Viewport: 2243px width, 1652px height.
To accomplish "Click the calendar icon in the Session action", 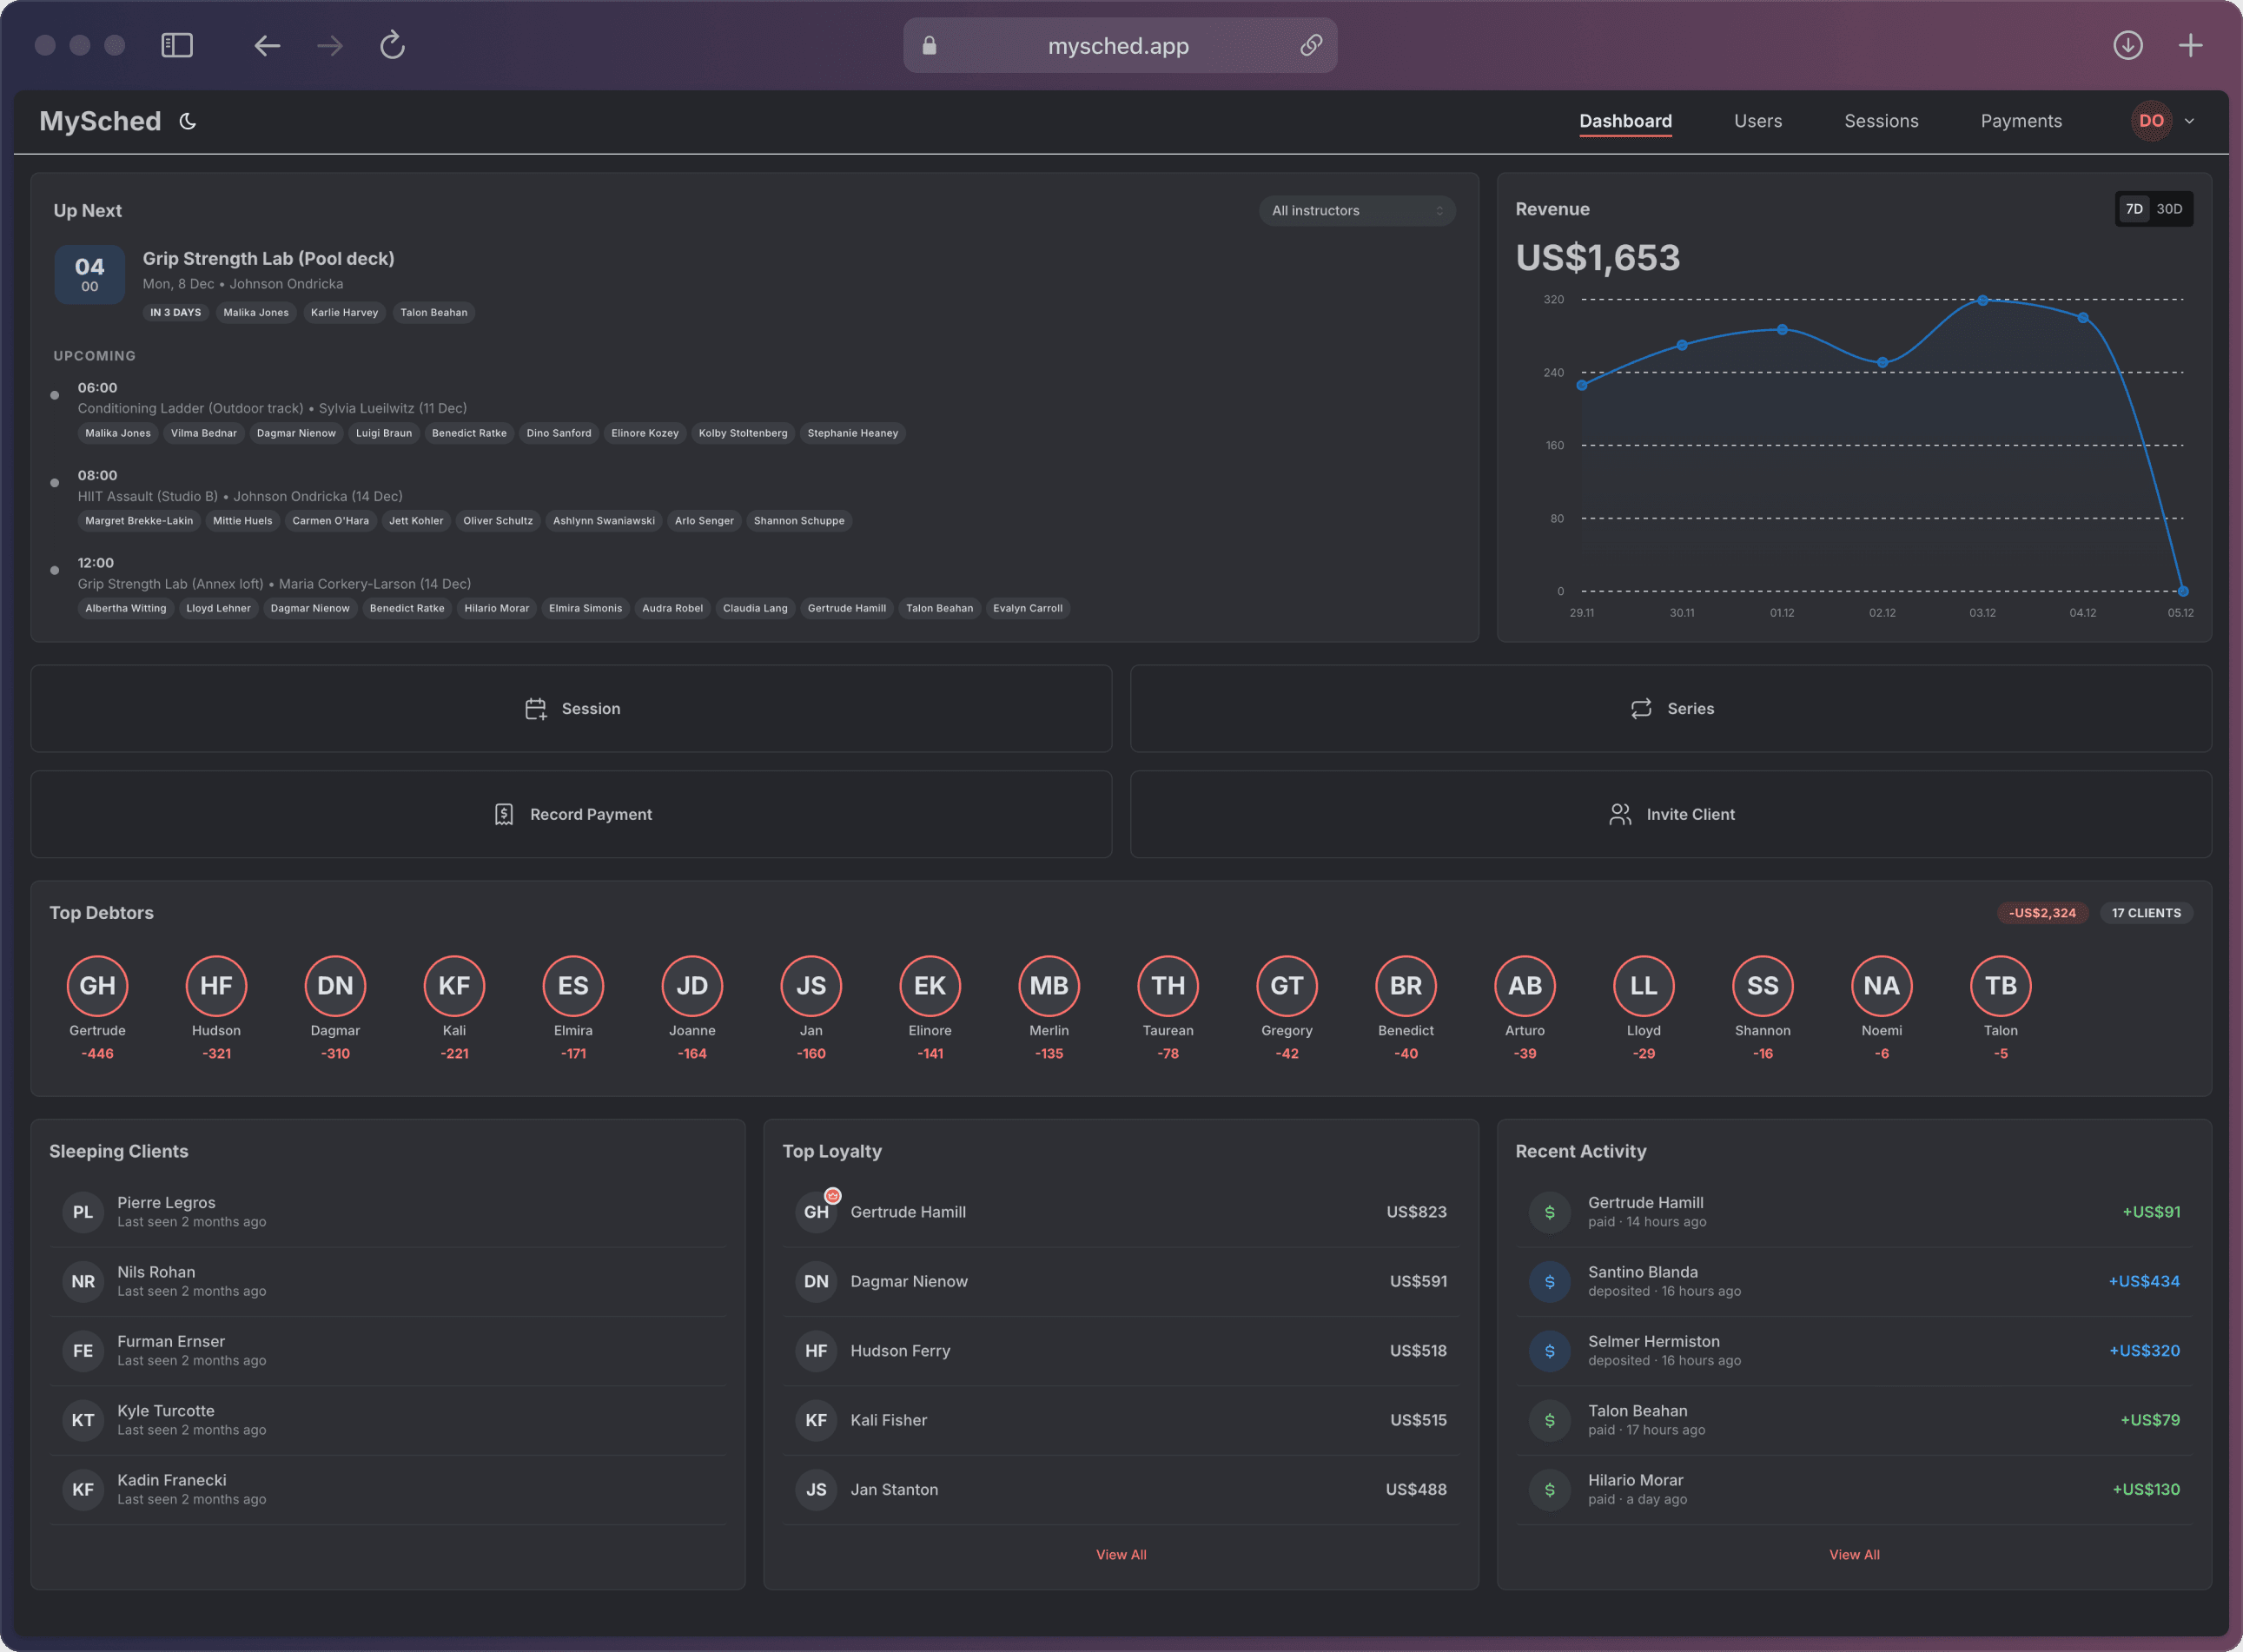I will (x=537, y=708).
